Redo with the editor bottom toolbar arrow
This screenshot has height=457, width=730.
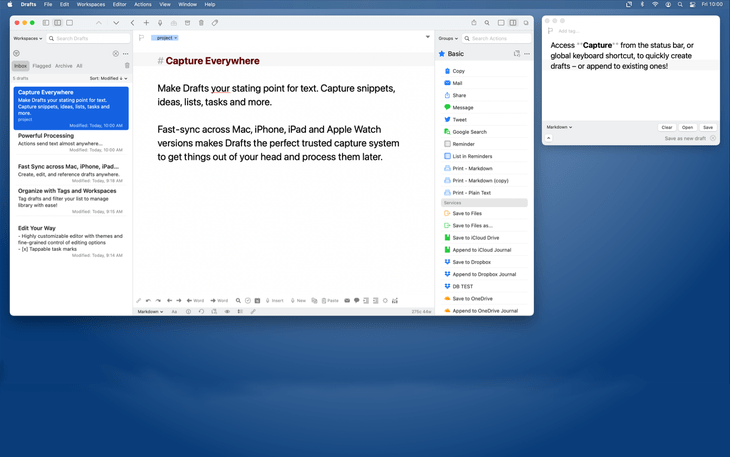(158, 301)
